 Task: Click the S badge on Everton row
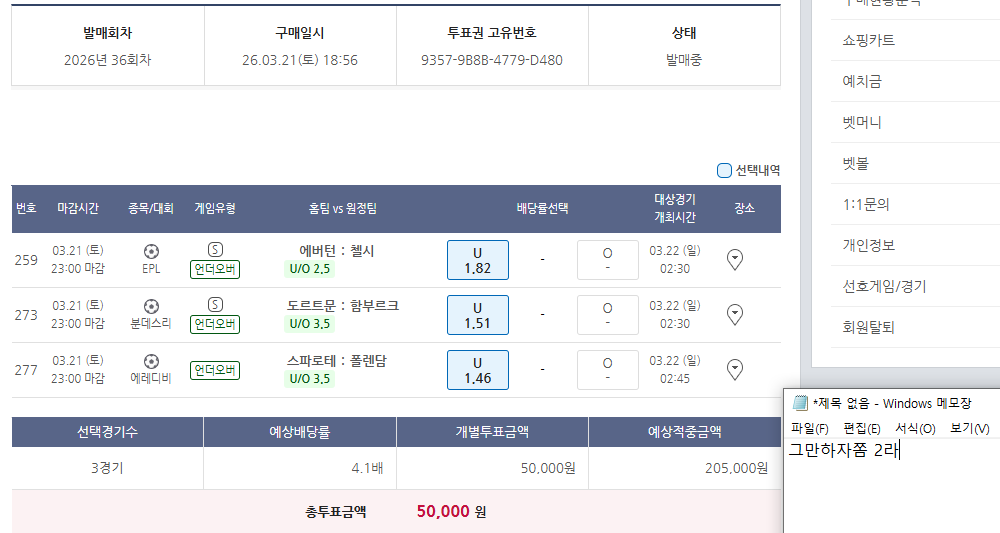click(215, 250)
